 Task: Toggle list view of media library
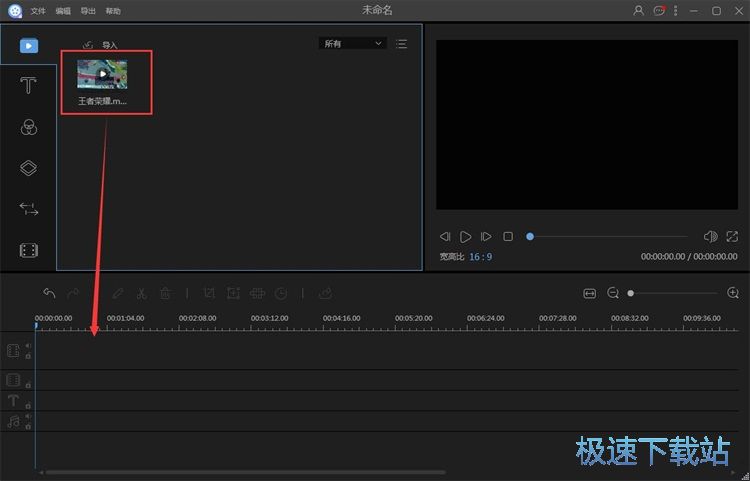coord(401,44)
